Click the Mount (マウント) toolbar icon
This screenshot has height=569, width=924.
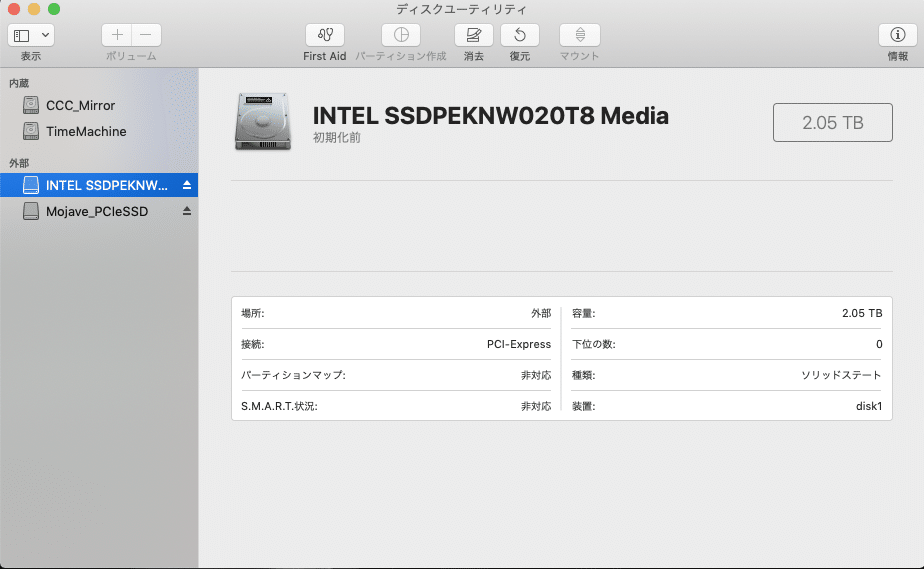580,35
